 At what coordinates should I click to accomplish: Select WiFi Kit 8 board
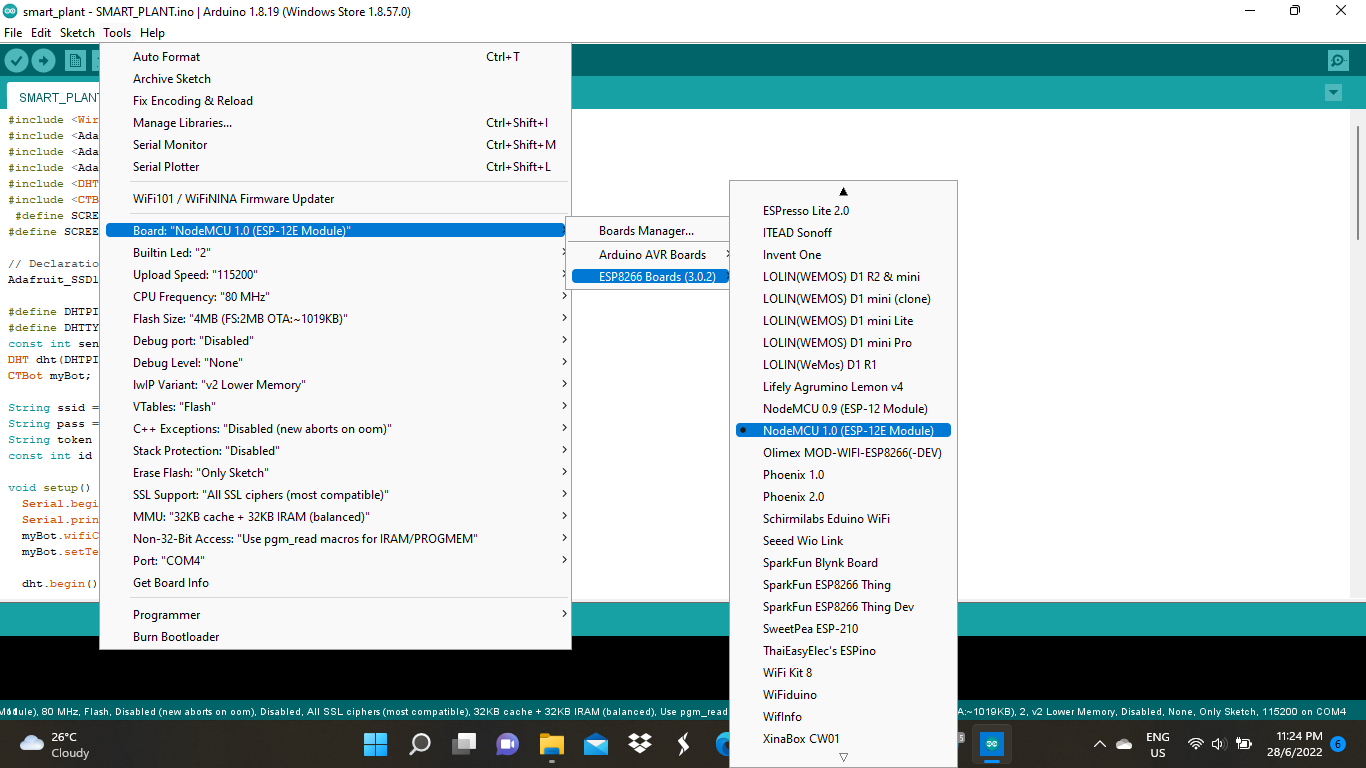coord(843,673)
